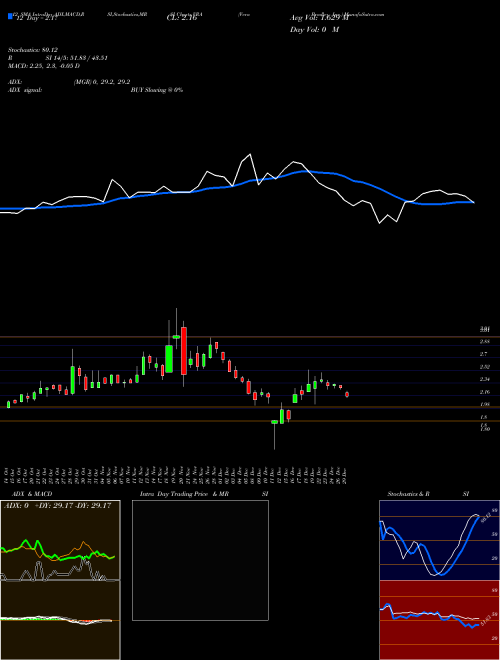The height and width of the screenshot is (660, 500).
Task: Click the 'Day Vol: 0 M' readout
Action: [314, 30]
